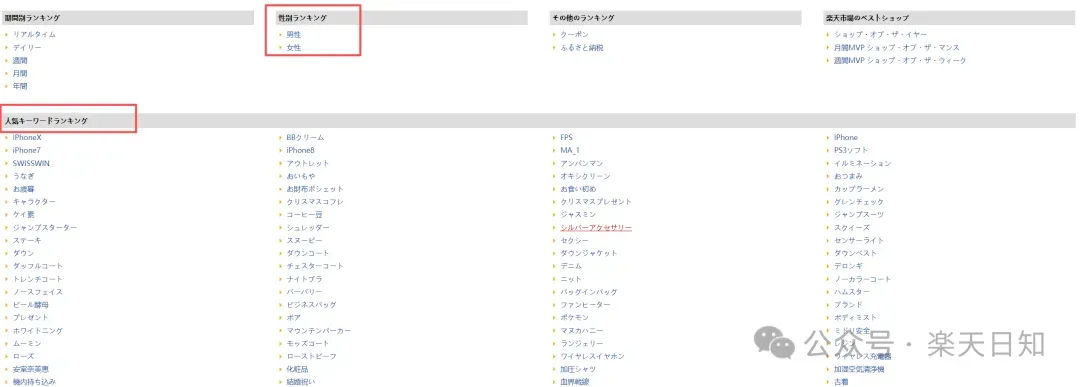Open the オキシクリーン keyword ranking

(585, 176)
